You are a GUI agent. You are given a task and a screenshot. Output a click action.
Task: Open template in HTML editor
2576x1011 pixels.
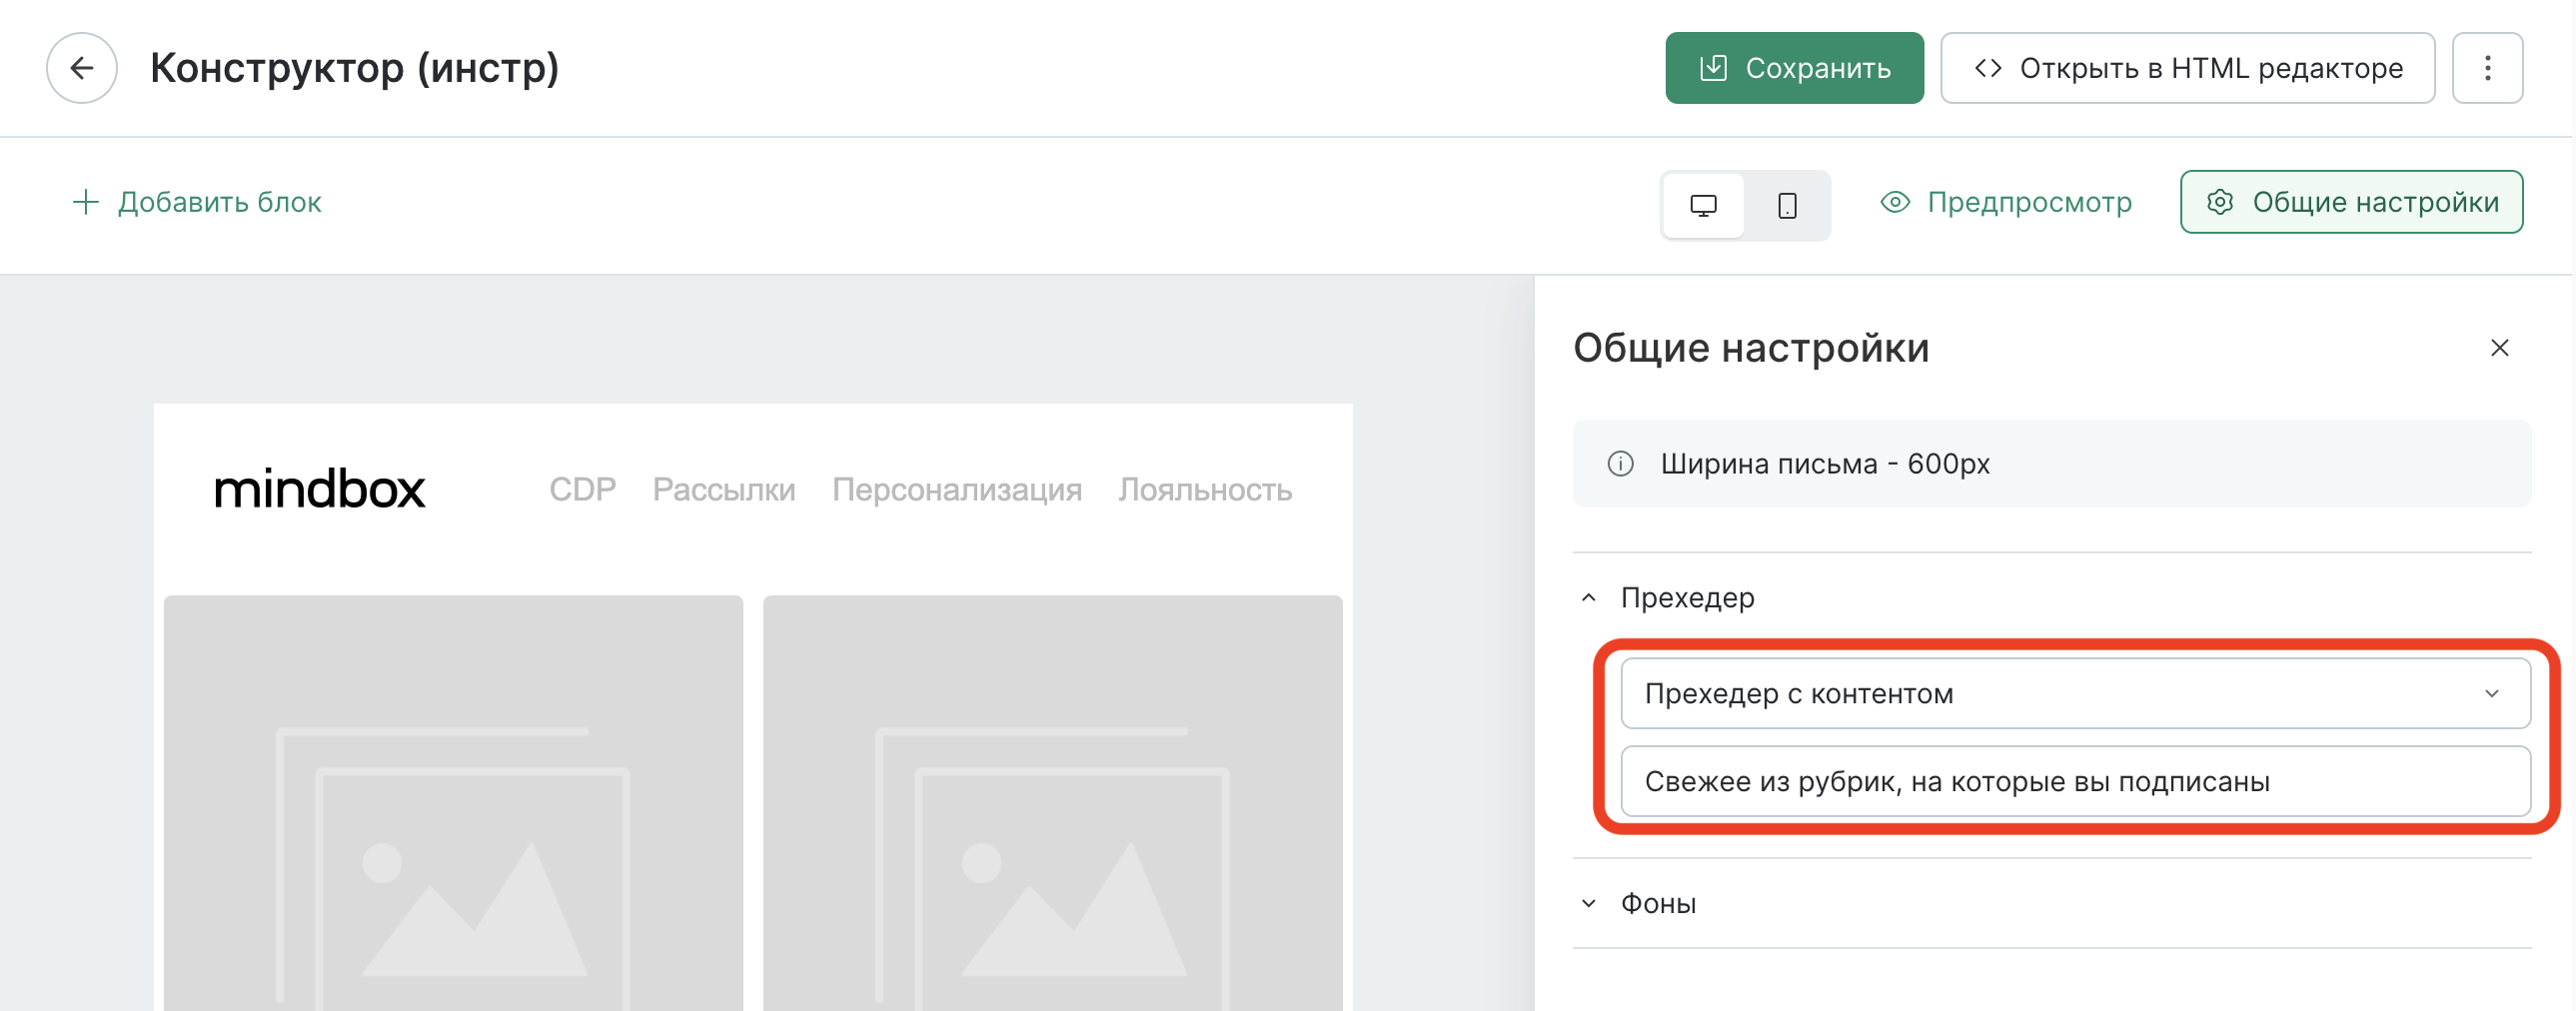tap(2187, 68)
